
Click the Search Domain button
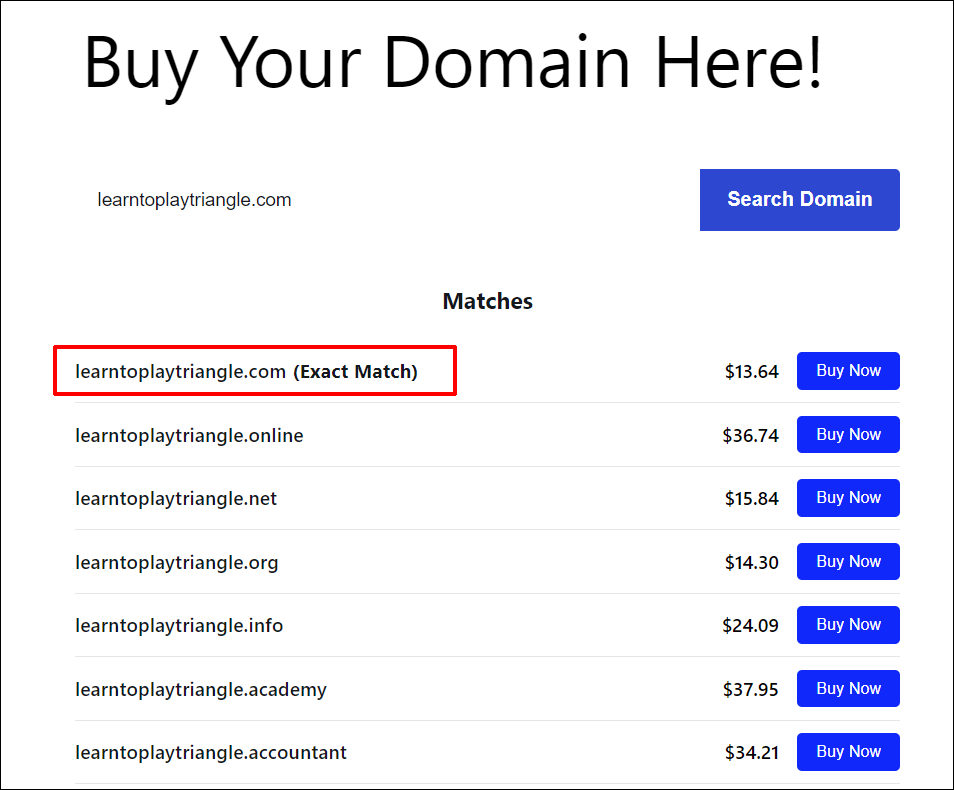click(x=799, y=199)
